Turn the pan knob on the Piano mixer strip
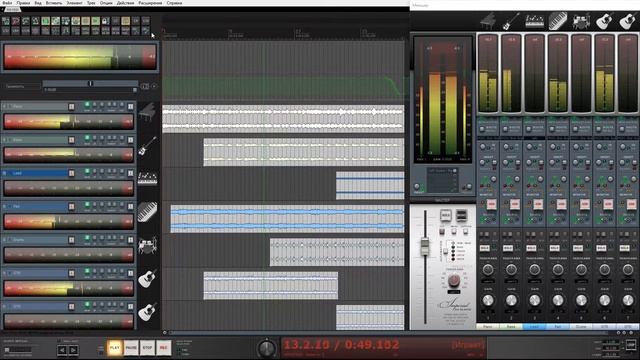The image size is (640, 360). coord(488,269)
